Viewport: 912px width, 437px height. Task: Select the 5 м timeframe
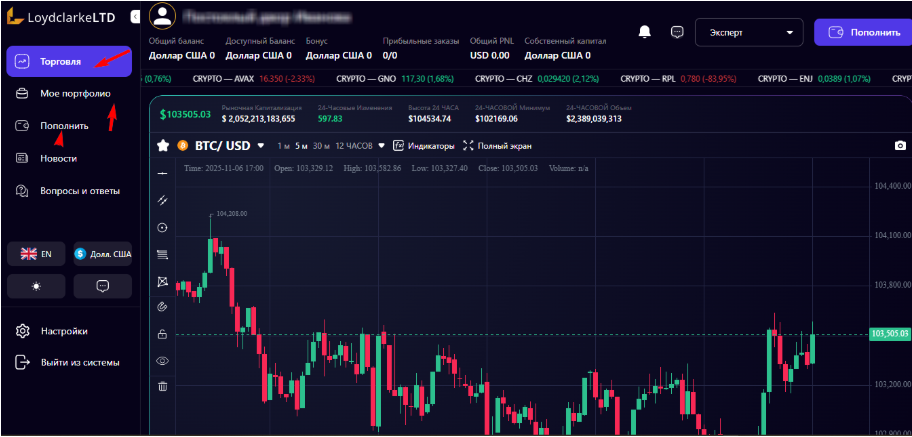tap(301, 146)
